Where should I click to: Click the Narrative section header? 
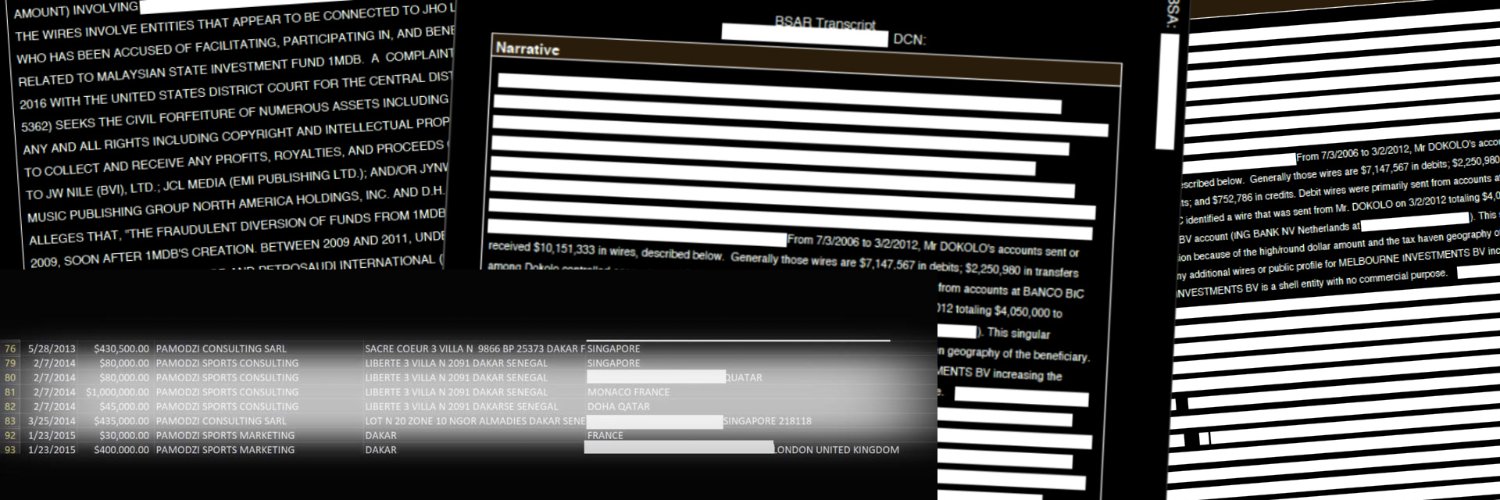[527, 49]
